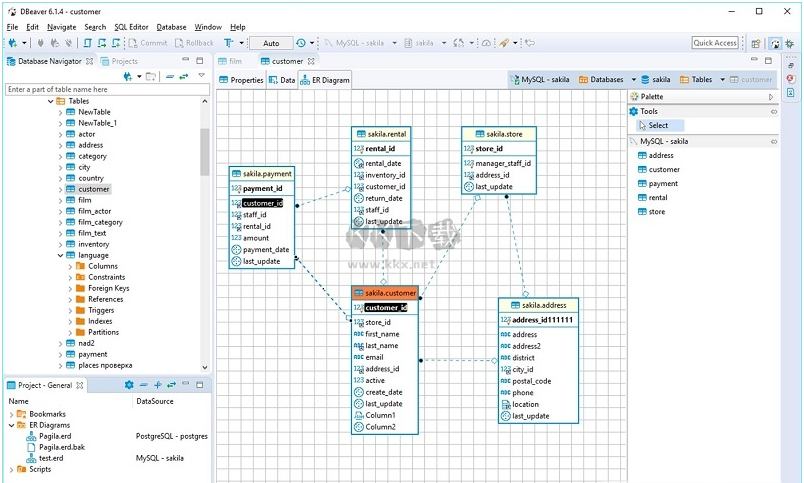
Task: Click Link with Editor arrows in Database Navigator
Action: pos(185,76)
